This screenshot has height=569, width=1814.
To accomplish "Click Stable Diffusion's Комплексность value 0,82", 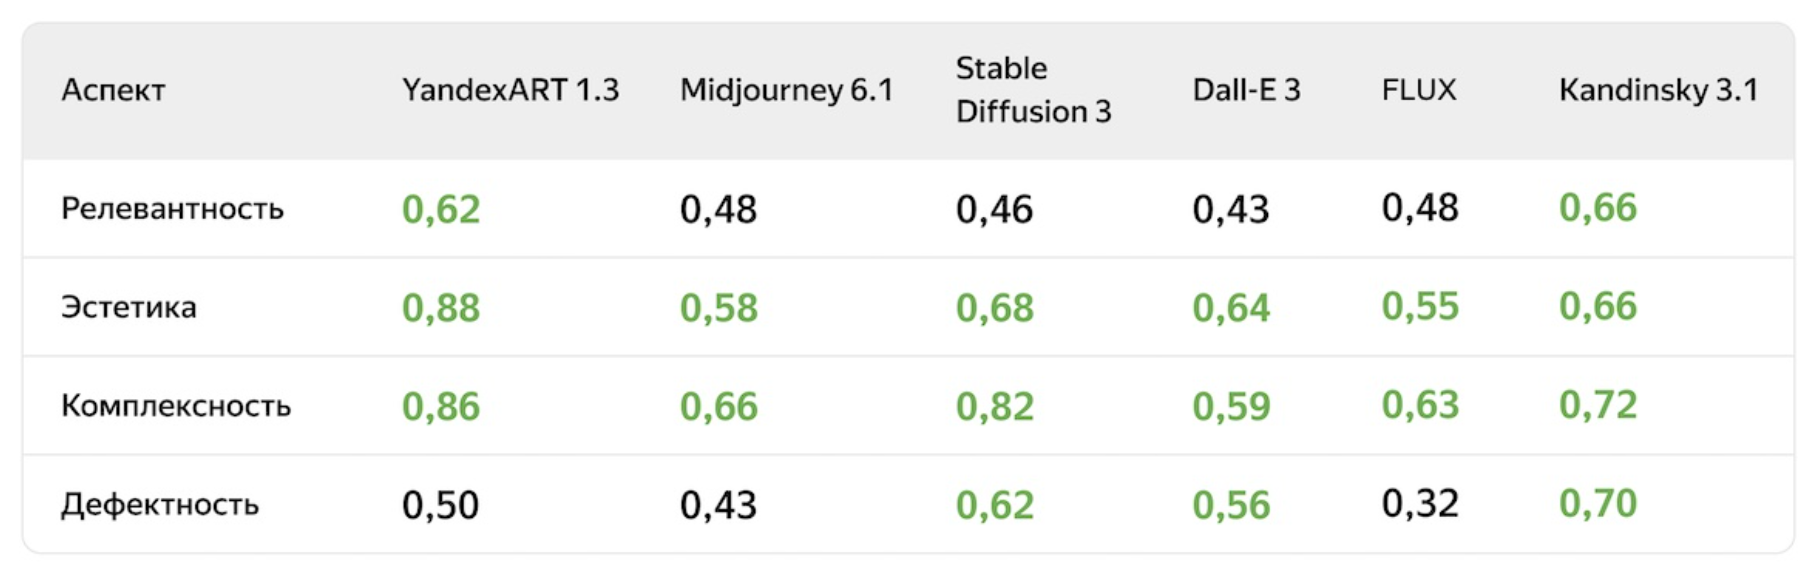I will click(995, 406).
